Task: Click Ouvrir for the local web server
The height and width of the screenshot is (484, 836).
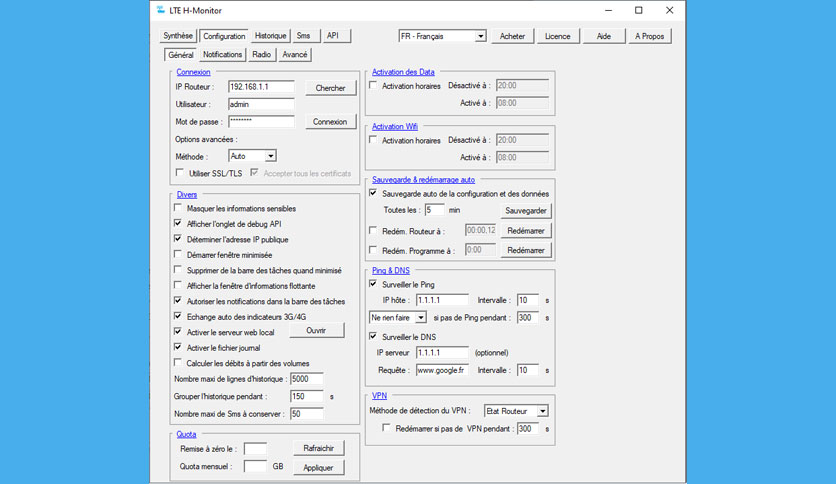Action: [x=316, y=330]
